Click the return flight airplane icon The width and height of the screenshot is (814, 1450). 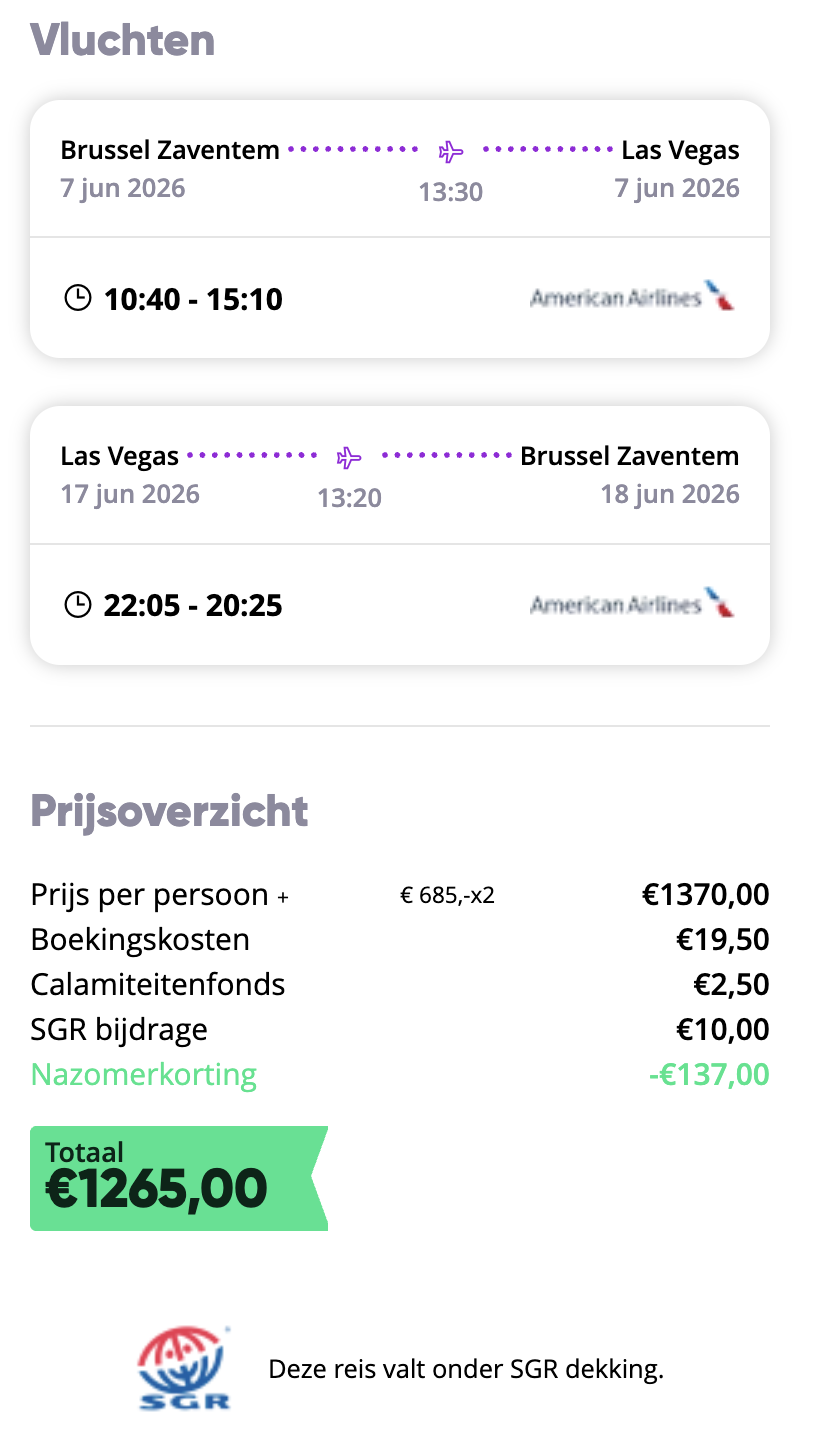349,458
